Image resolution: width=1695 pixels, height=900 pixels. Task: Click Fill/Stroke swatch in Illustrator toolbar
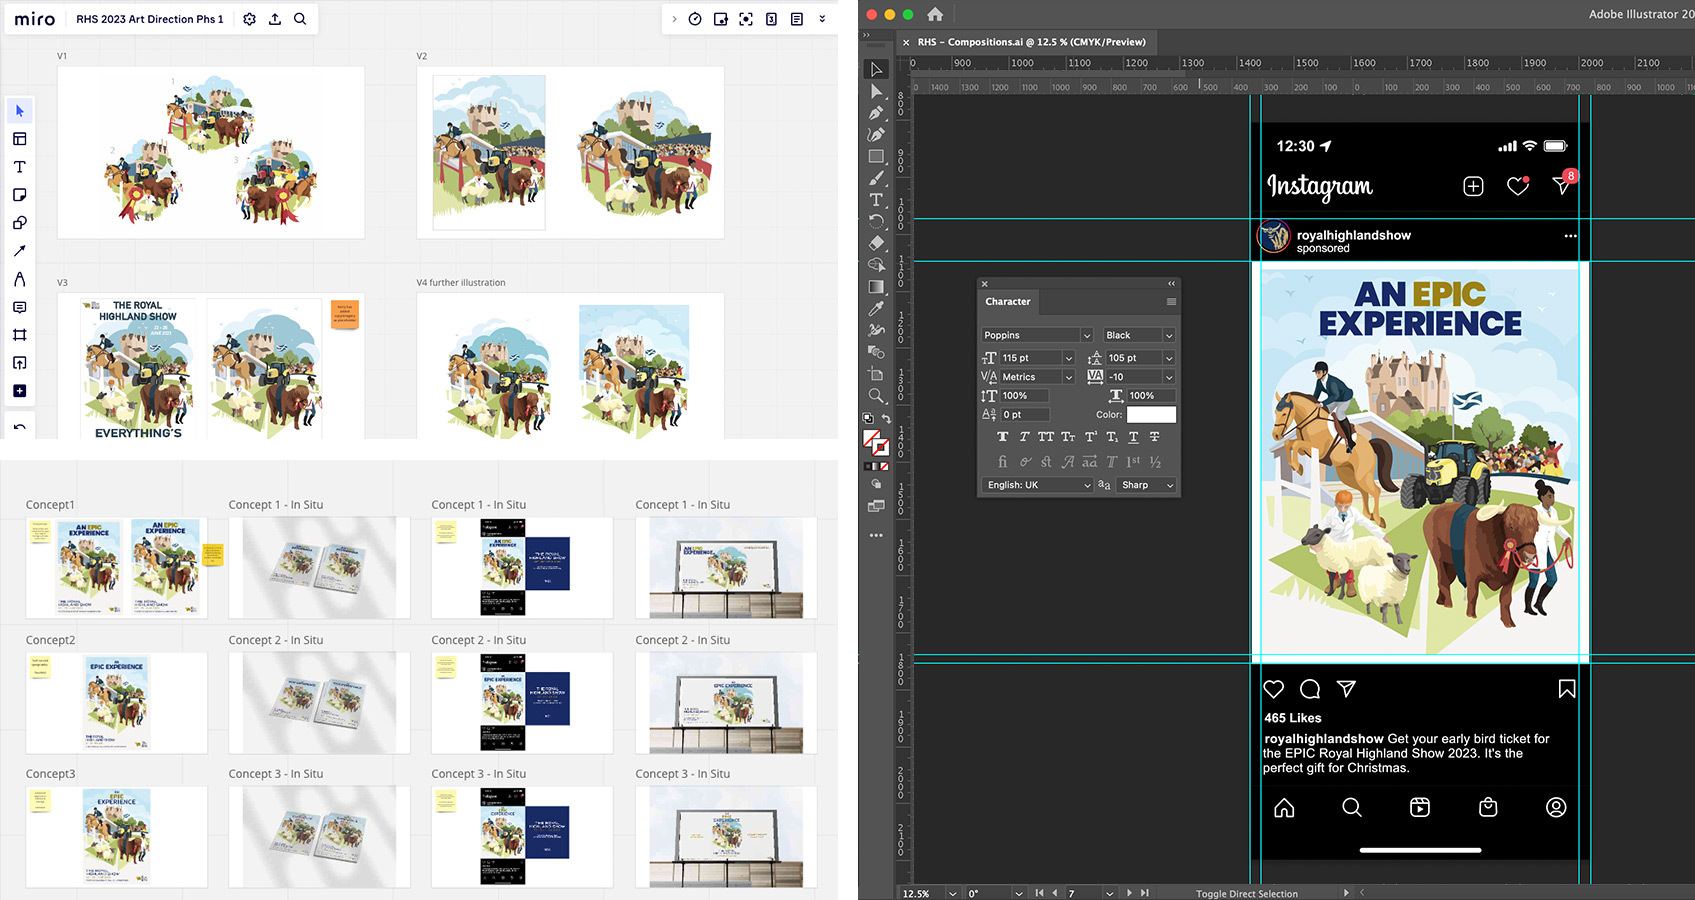pos(875,442)
